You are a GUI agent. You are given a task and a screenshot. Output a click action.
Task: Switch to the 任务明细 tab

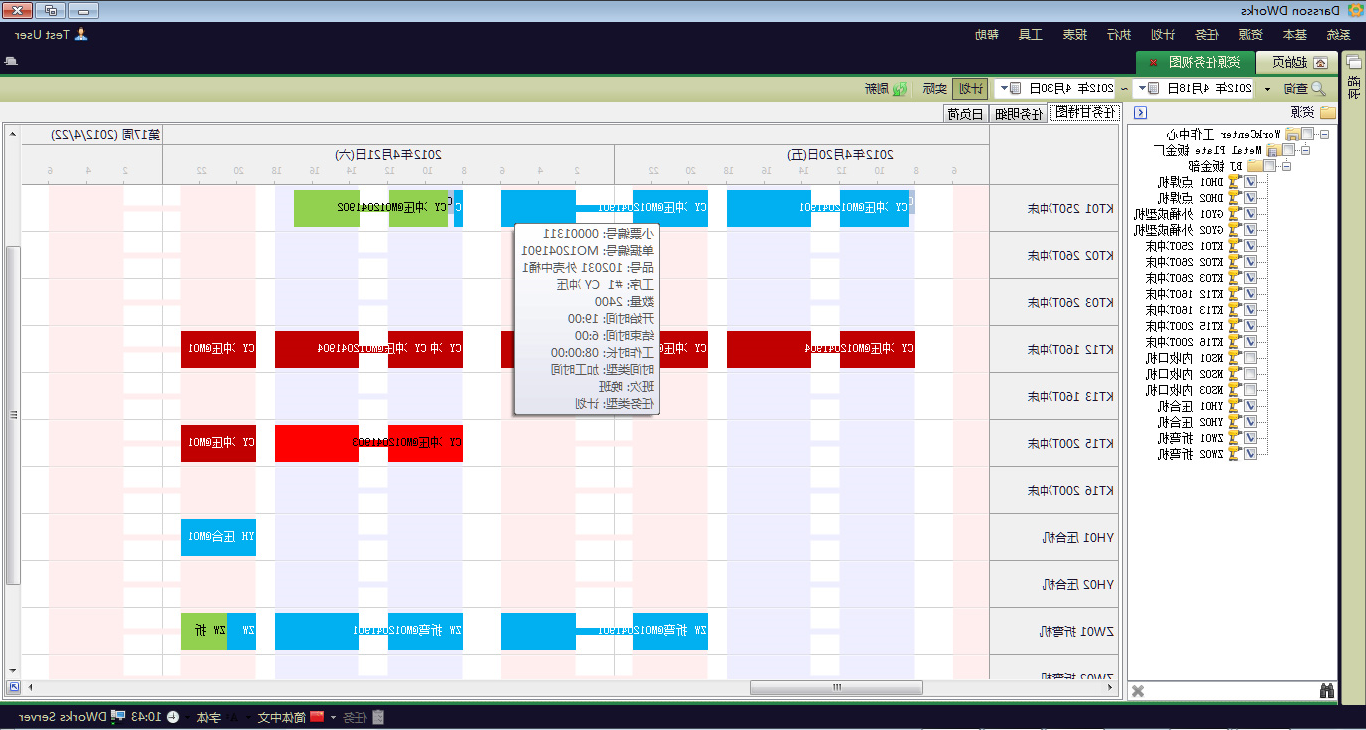(x=1018, y=113)
